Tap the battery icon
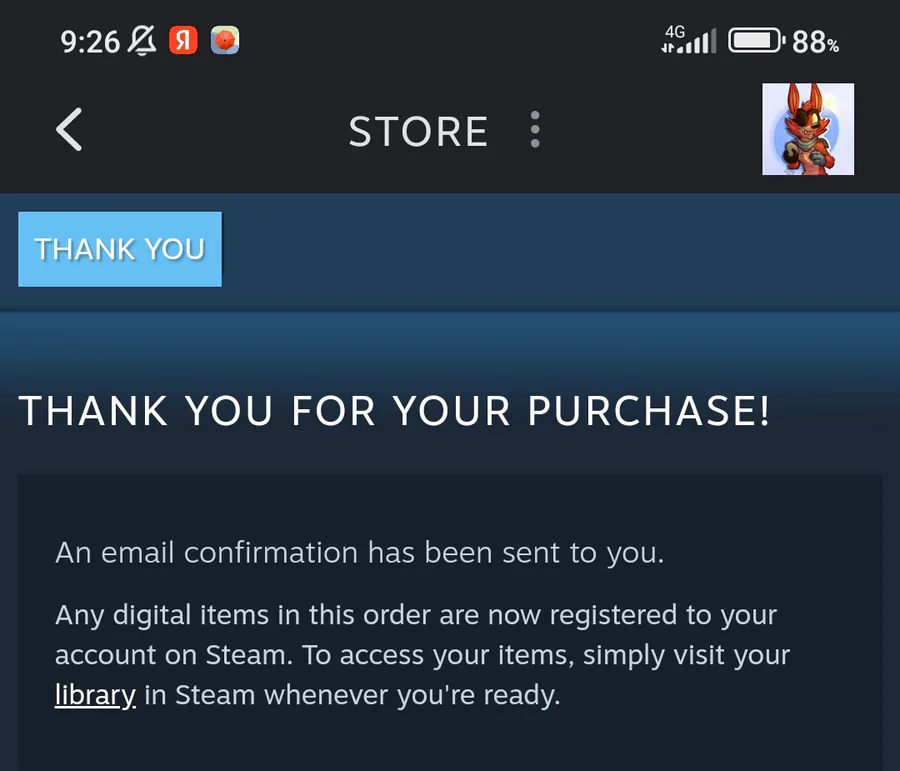Screen dimensions: 900x771 tap(756, 42)
